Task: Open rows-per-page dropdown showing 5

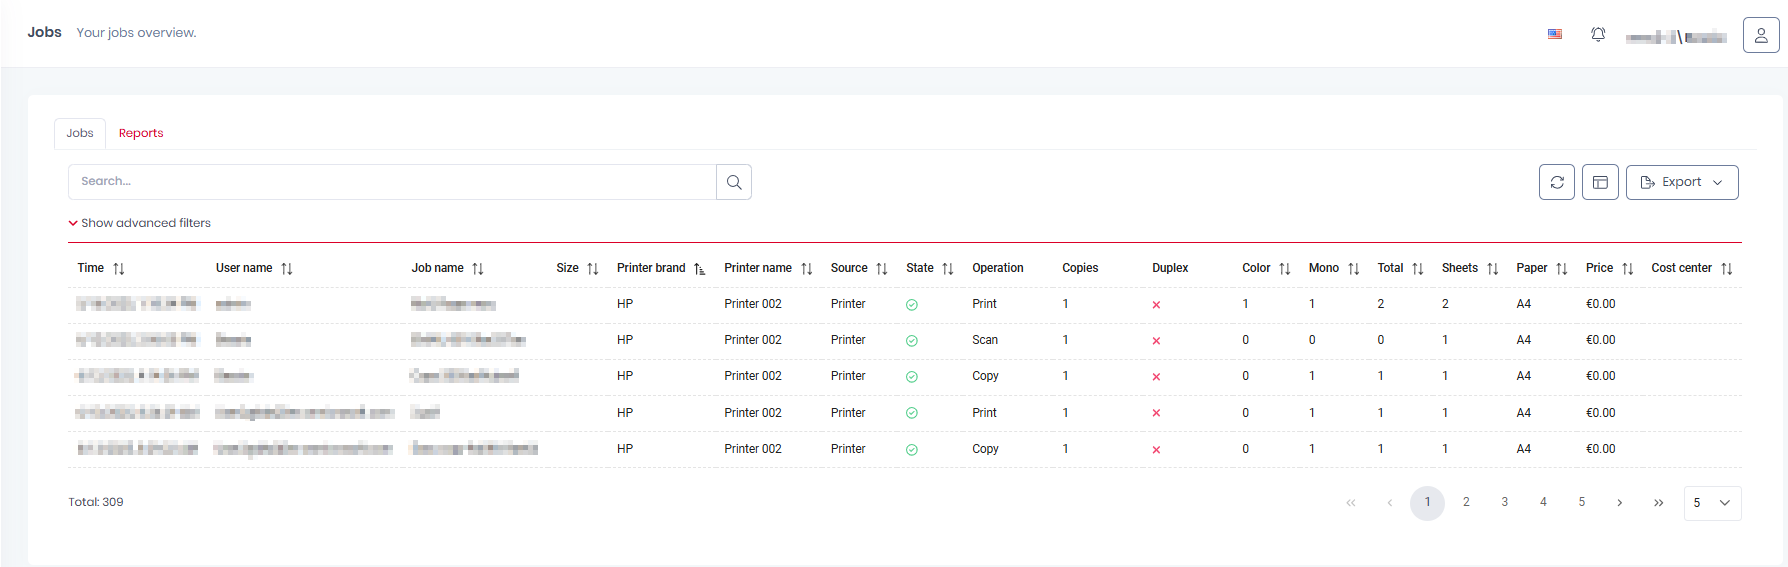Action: point(1712,503)
